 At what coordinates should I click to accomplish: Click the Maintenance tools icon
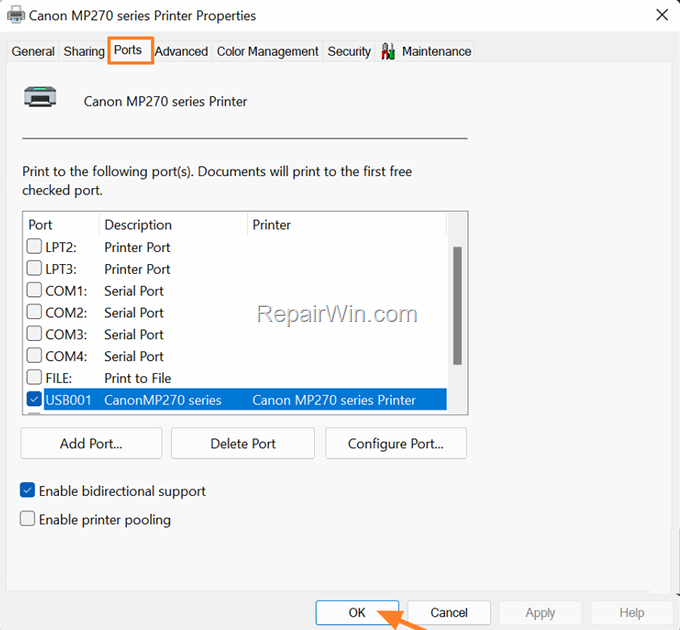388,52
